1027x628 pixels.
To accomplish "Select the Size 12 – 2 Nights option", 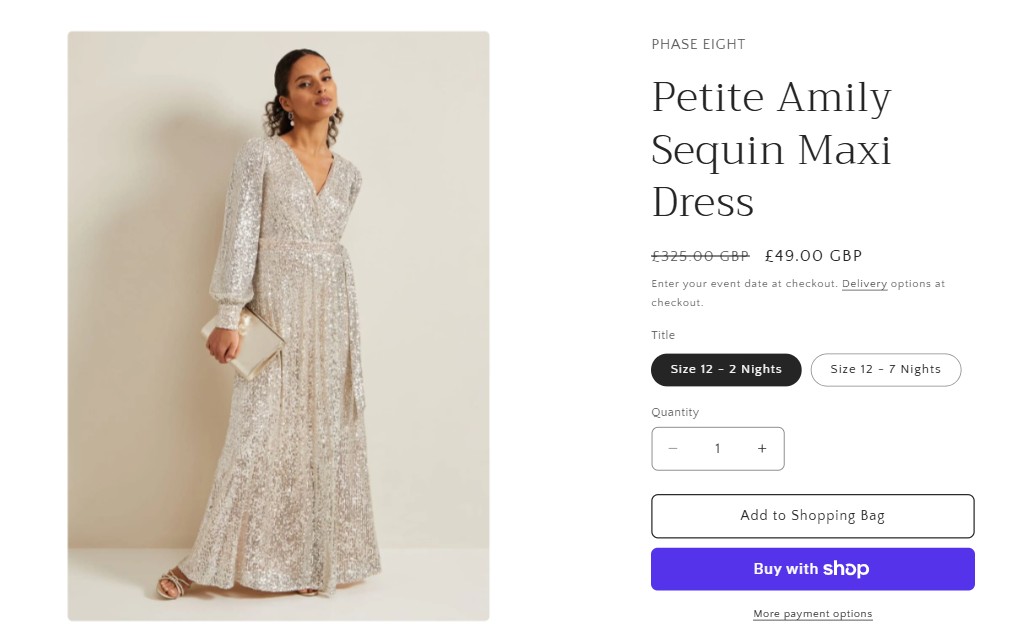I will pyautogui.click(x=726, y=369).
